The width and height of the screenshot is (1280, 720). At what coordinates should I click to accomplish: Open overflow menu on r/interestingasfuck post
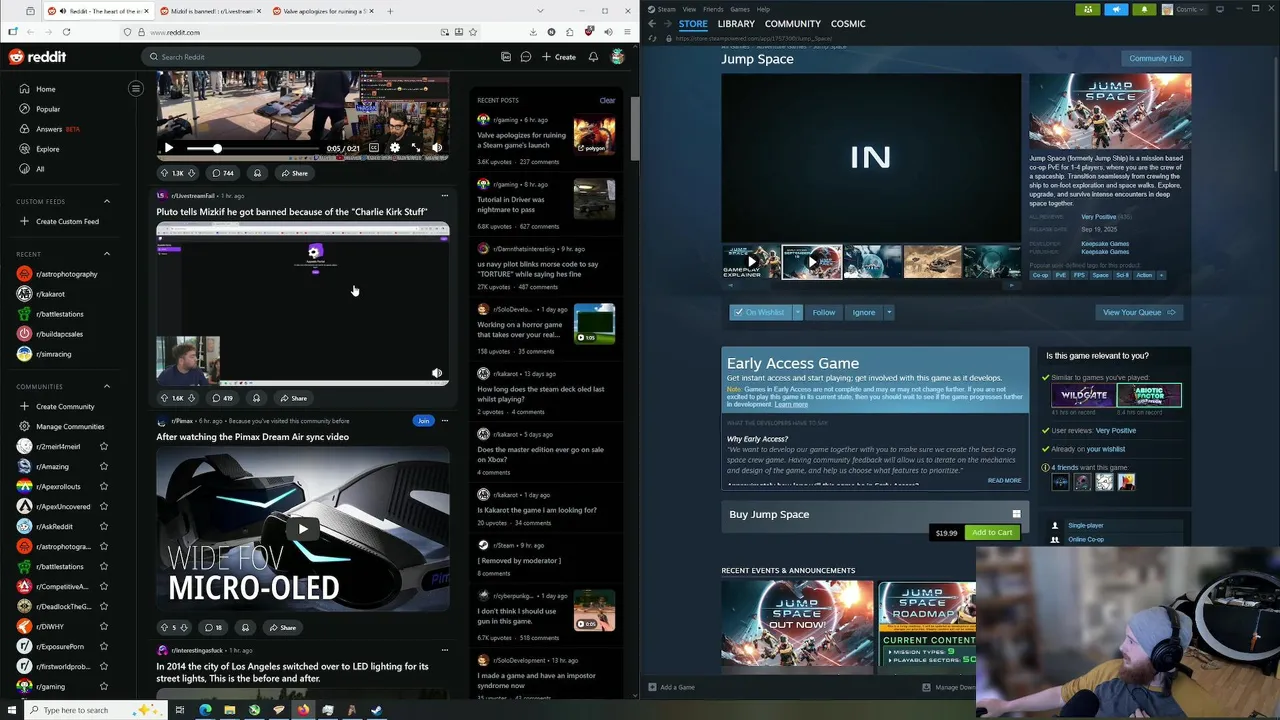point(445,650)
